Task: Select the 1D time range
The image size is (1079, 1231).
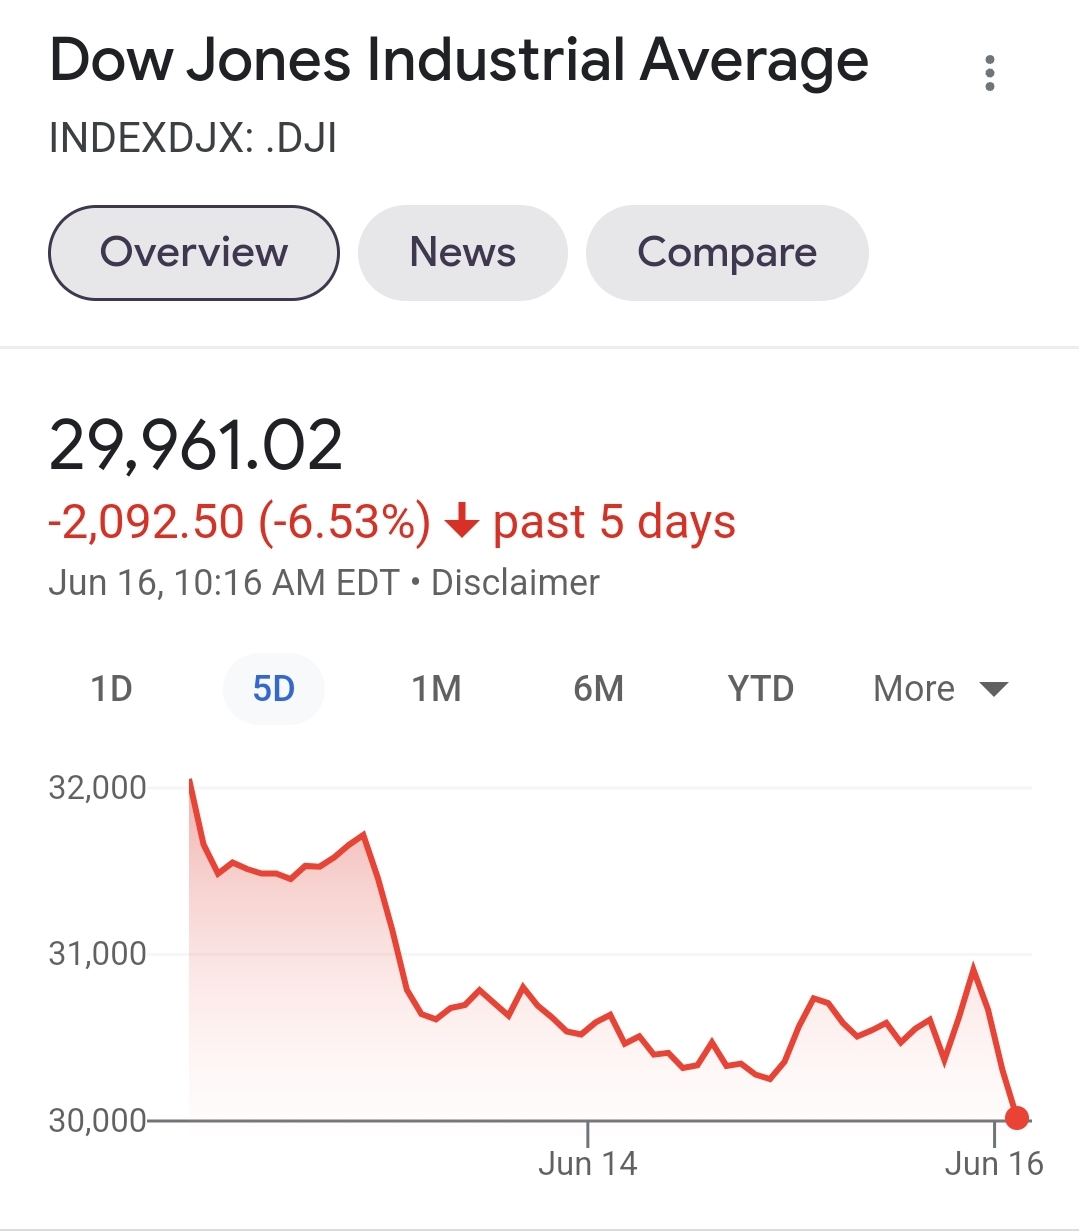Action: click(x=111, y=689)
